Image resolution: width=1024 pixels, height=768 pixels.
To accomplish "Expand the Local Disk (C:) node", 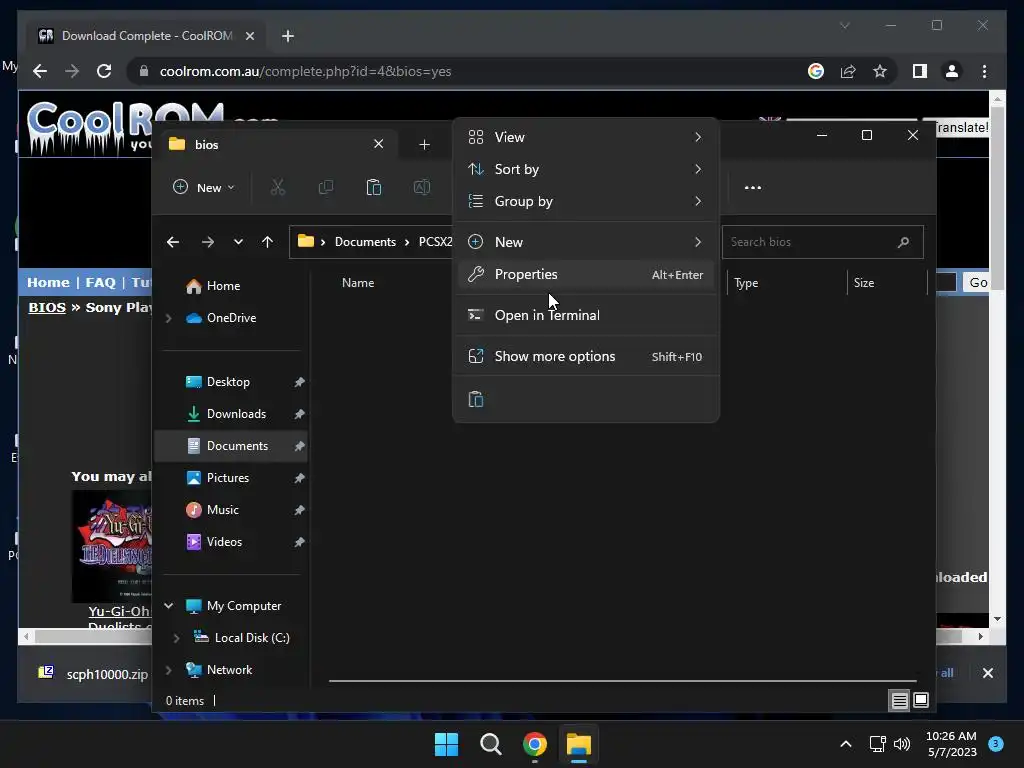I will (x=176, y=638).
